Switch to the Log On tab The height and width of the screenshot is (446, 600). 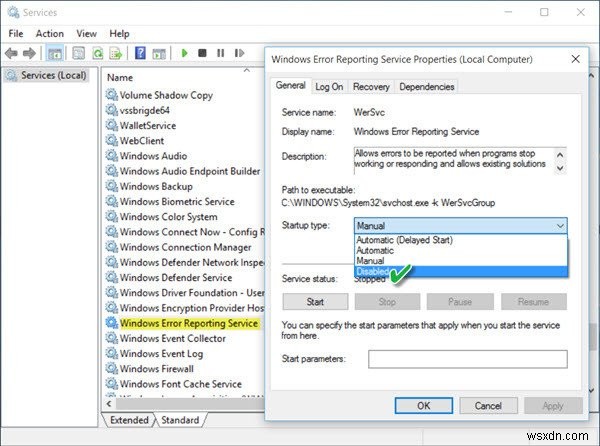[329, 87]
